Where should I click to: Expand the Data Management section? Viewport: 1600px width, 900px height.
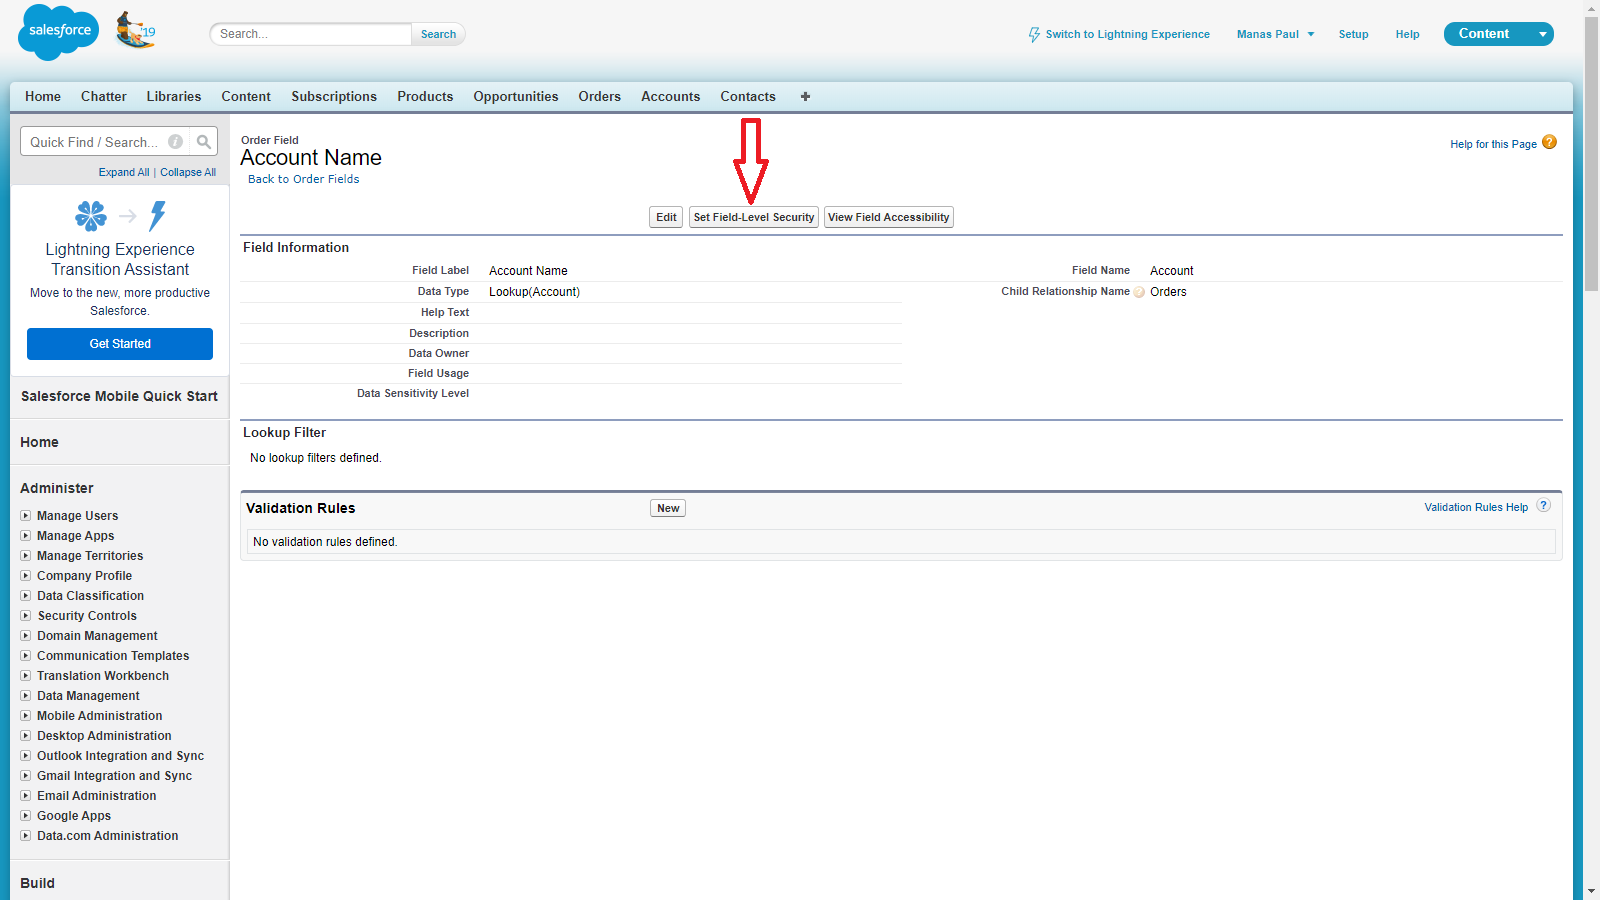point(25,696)
